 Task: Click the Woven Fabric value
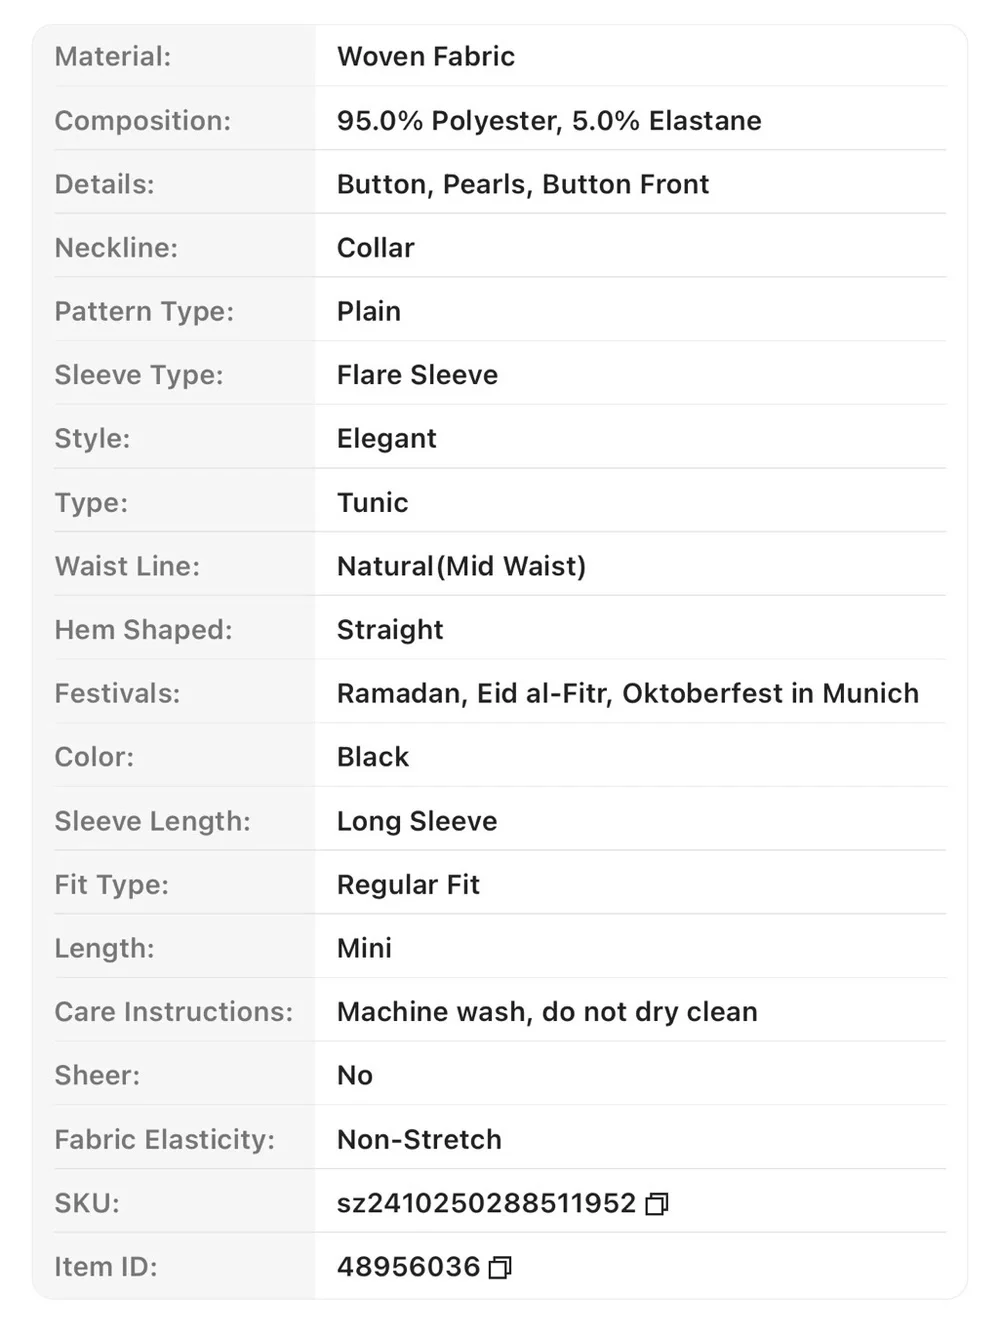(x=426, y=57)
